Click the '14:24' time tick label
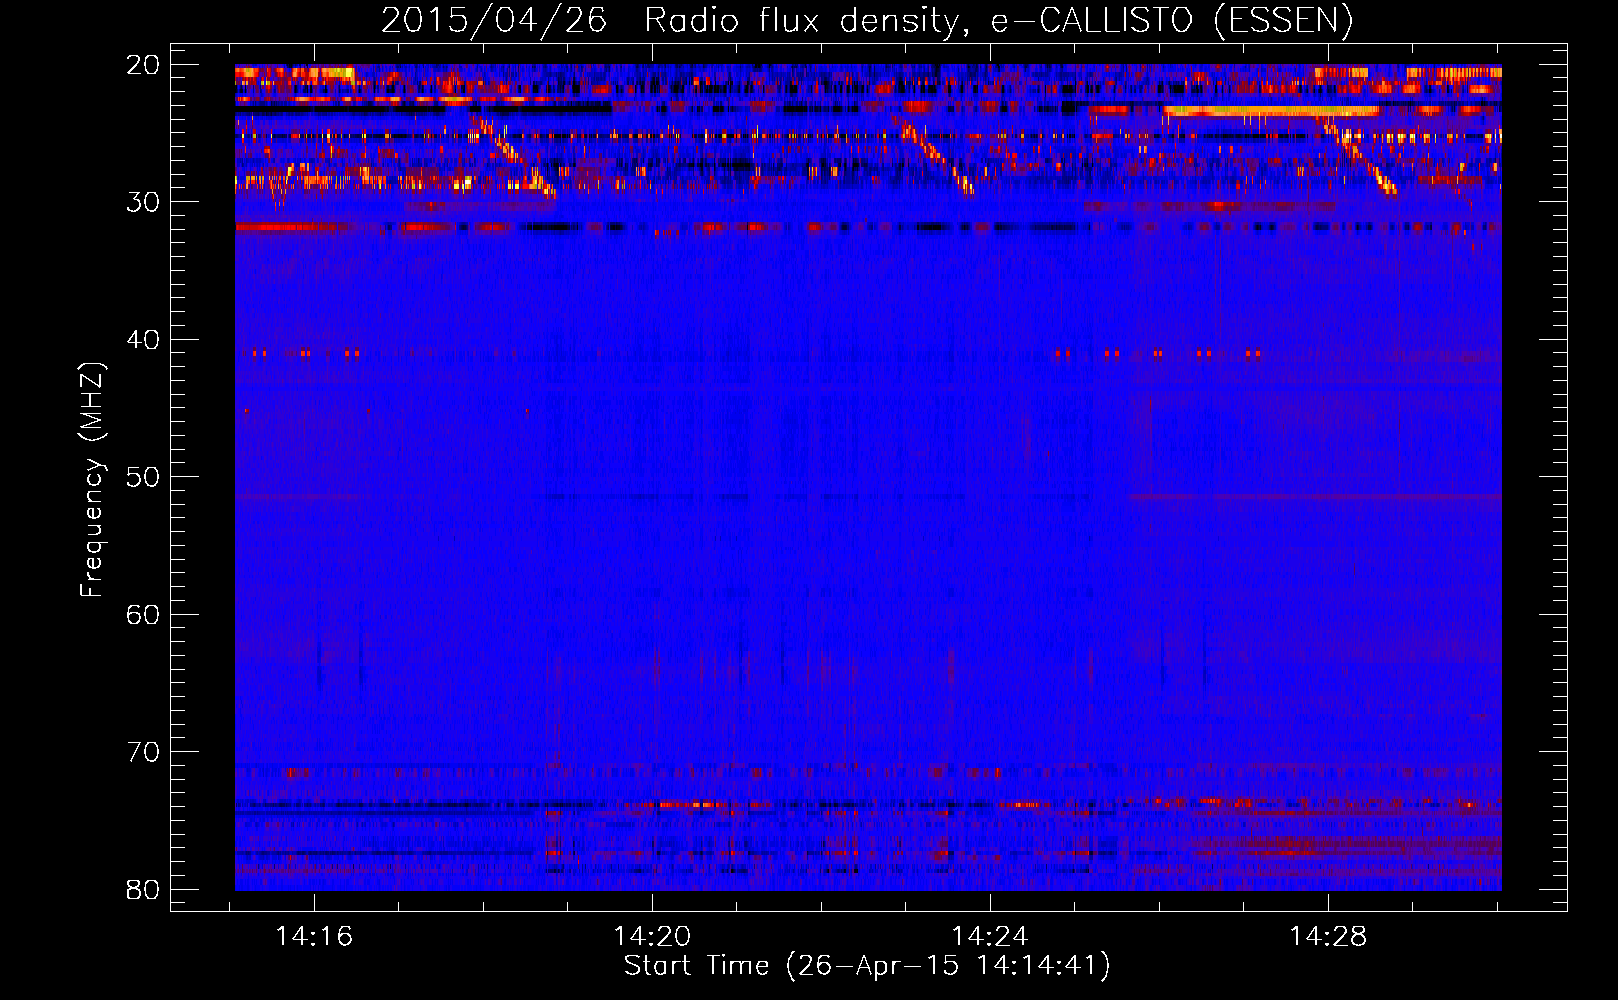The width and height of the screenshot is (1618, 1000). pyautogui.click(x=990, y=937)
